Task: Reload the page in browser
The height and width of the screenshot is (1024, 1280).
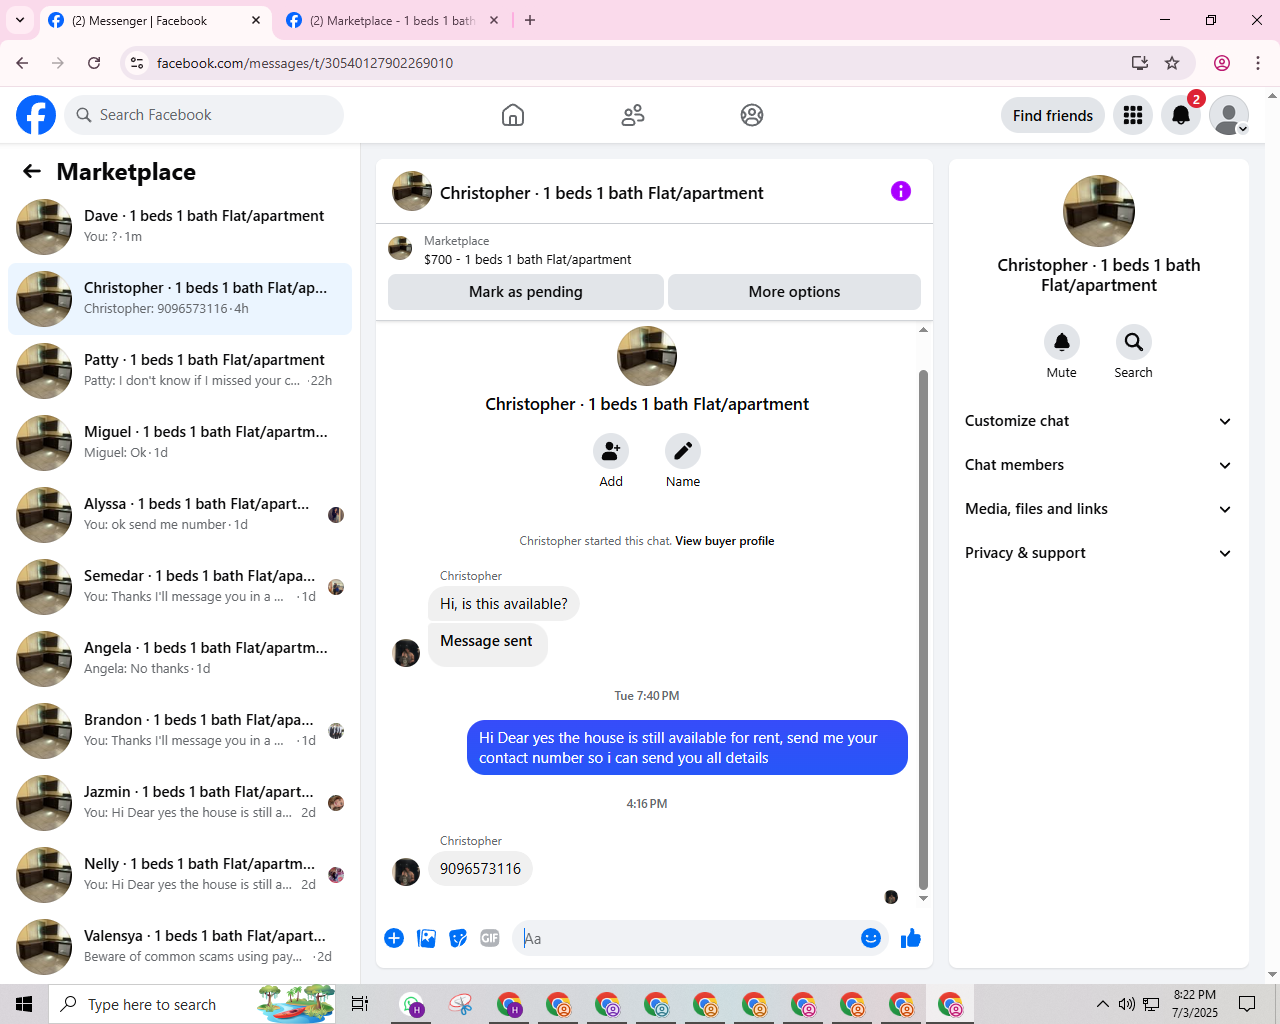Action: point(94,63)
